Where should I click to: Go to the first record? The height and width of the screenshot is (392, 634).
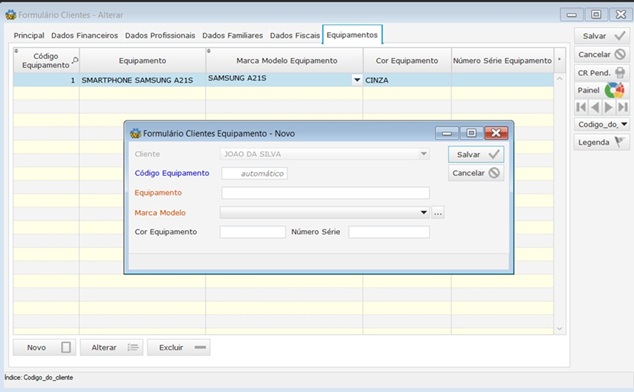click(x=581, y=107)
